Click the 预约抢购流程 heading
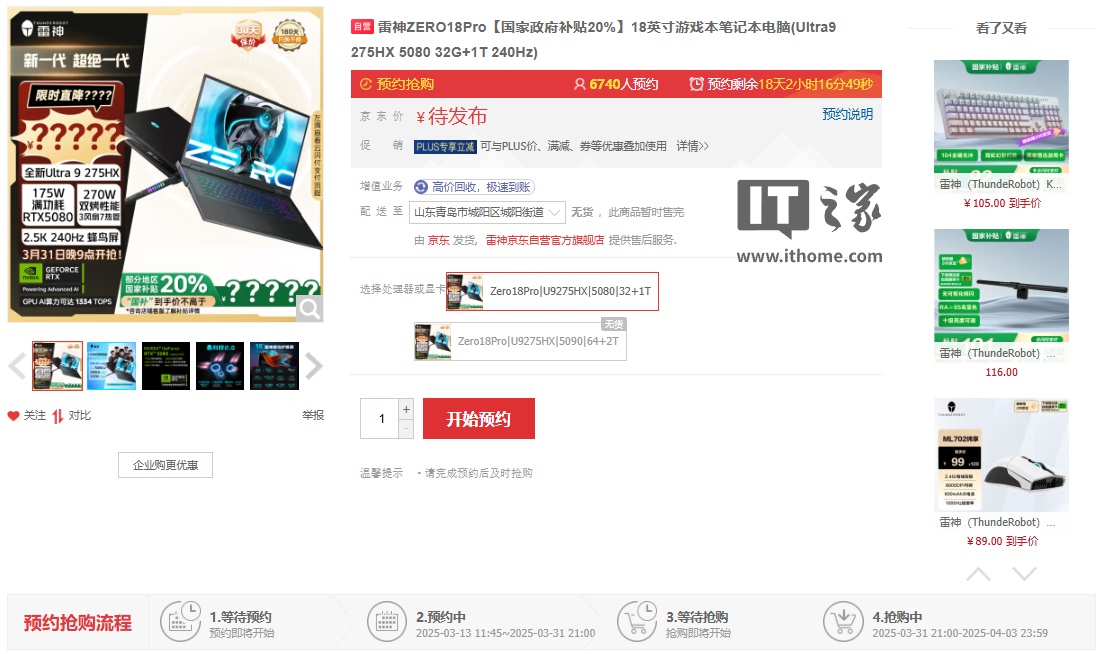This screenshot has height=654, width=1103. click(x=77, y=622)
